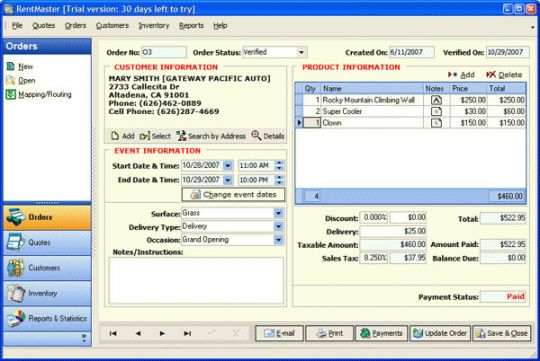Open notes for Super Cooler row
540x361 pixels.
436,112
